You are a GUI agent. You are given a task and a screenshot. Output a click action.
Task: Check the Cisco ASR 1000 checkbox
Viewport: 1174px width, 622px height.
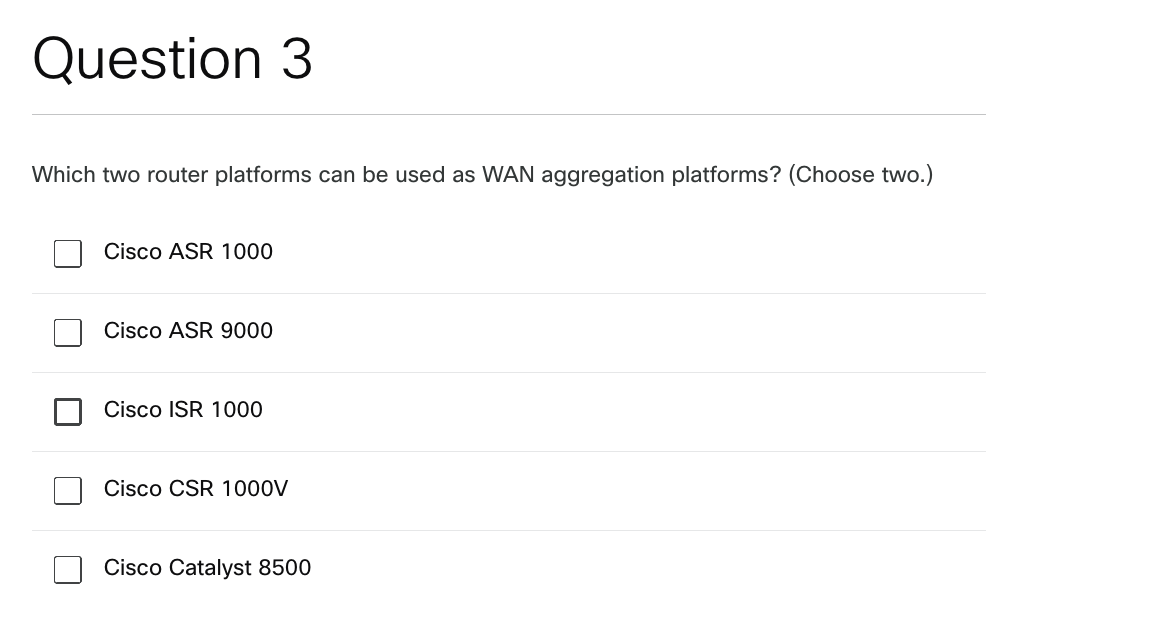click(67, 253)
